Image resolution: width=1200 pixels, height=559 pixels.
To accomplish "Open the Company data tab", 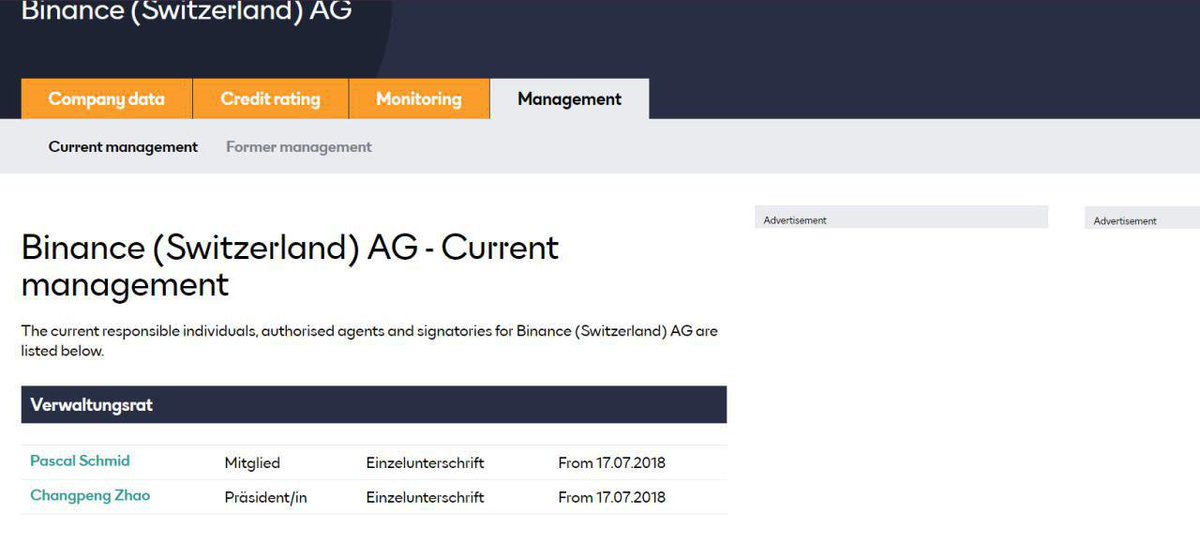I will [x=106, y=99].
